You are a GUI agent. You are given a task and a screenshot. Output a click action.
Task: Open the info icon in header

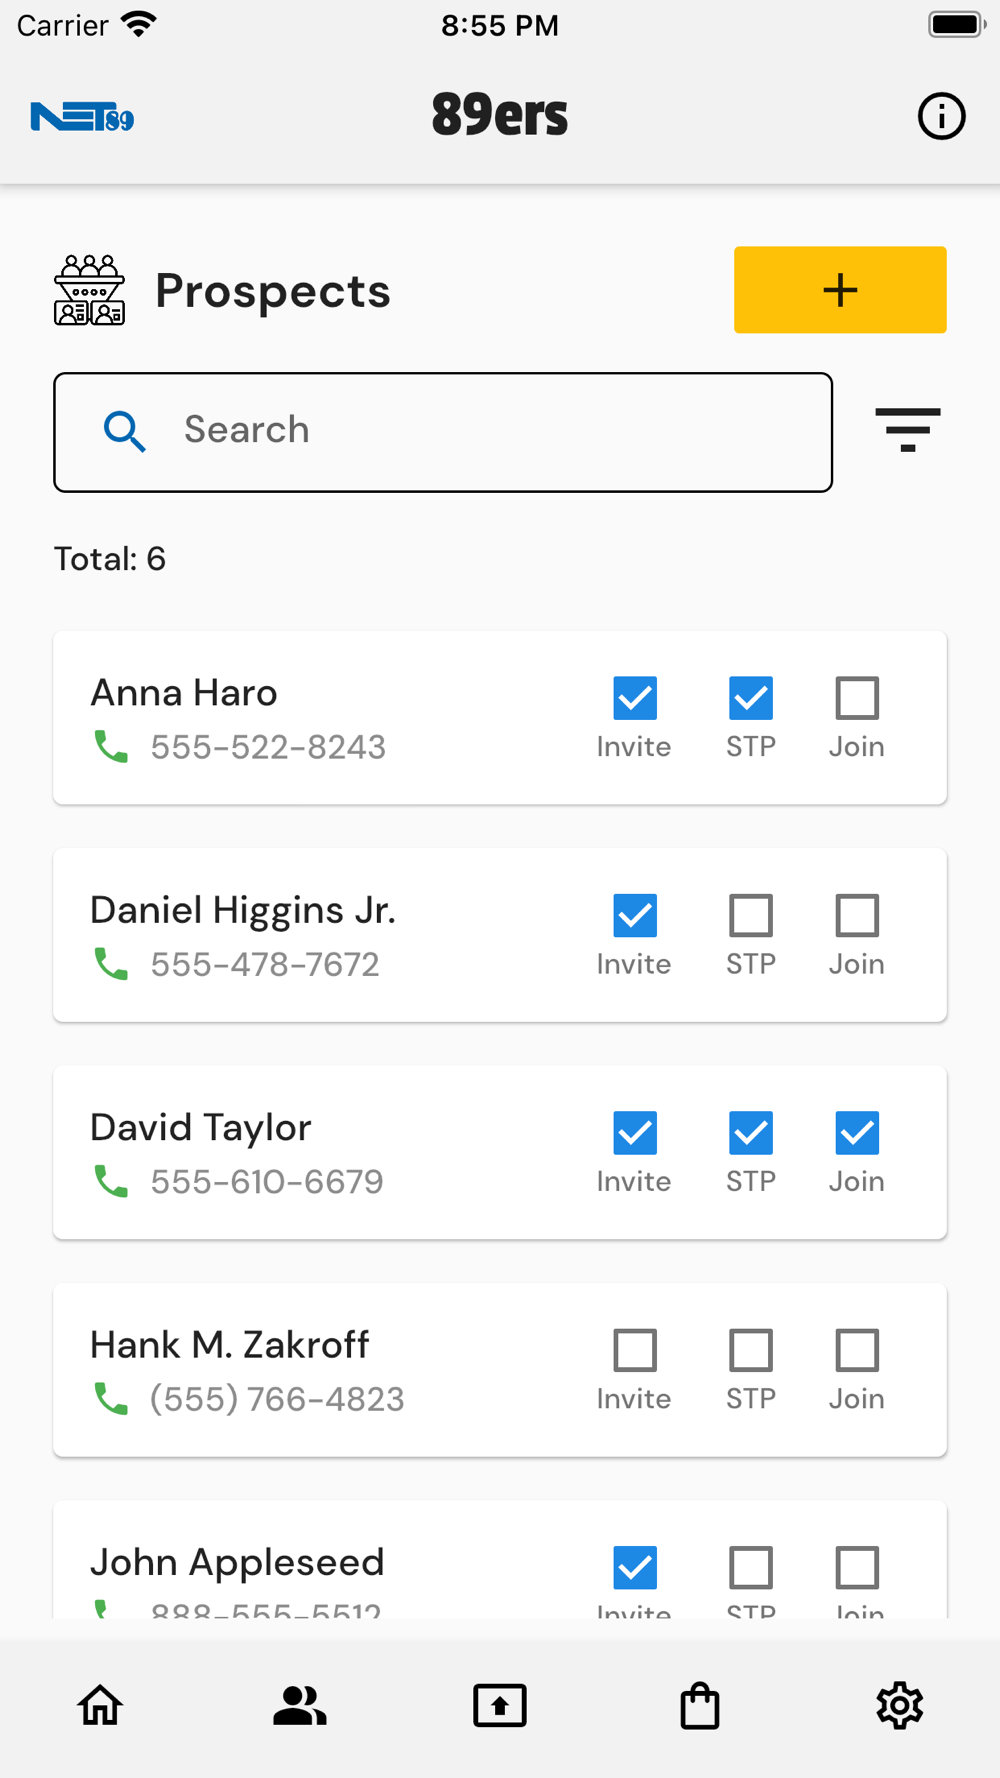click(x=941, y=116)
